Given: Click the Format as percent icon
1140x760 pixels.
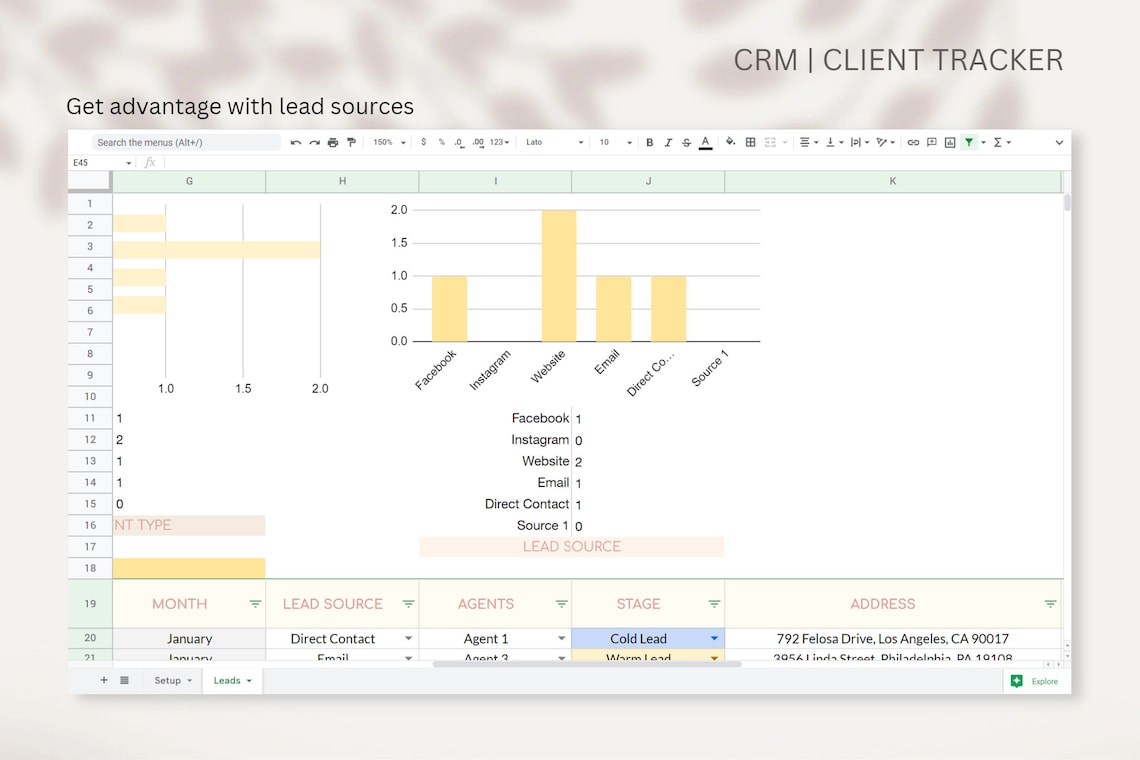Looking at the screenshot, I should tap(441, 142).
